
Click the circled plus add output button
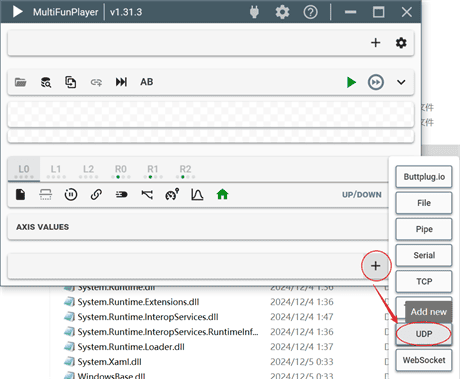point(376,266)
